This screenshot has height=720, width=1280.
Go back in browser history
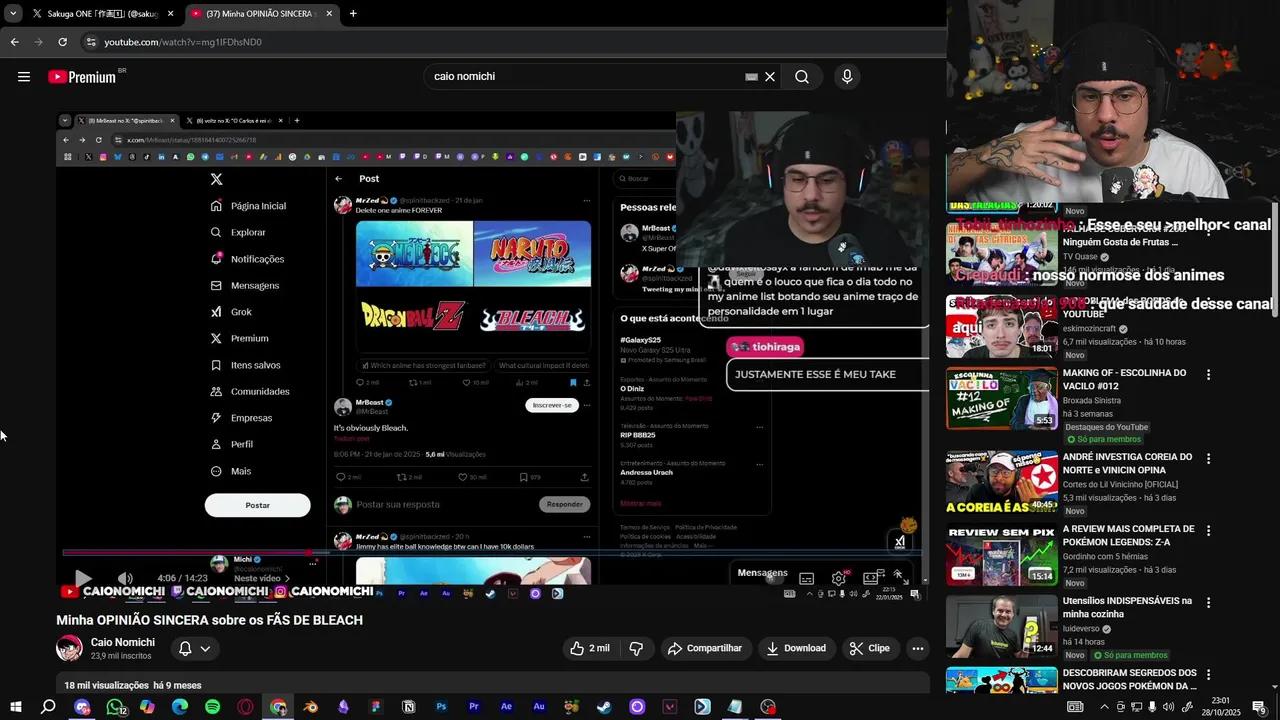point(14,42)
